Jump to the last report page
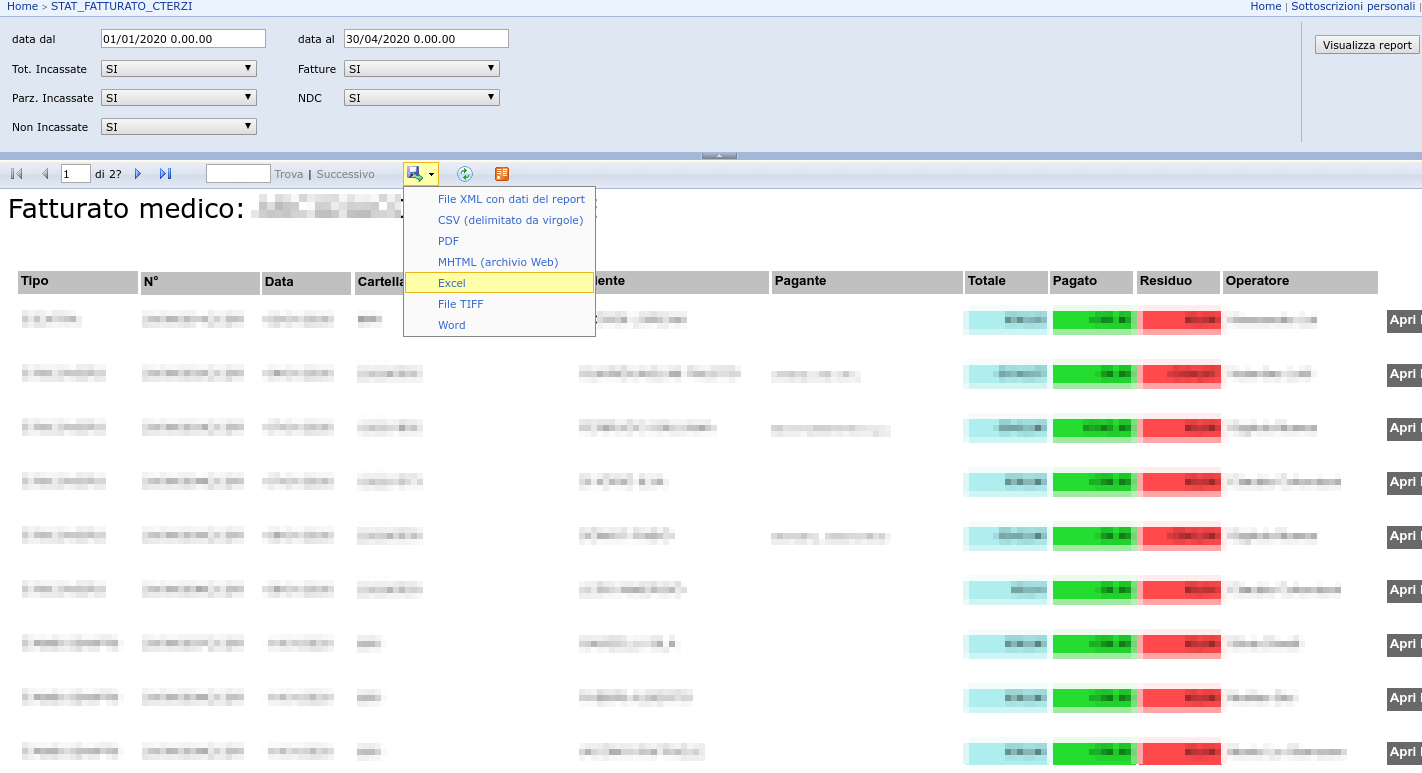Screen dimensions: 1422x773 165,174
